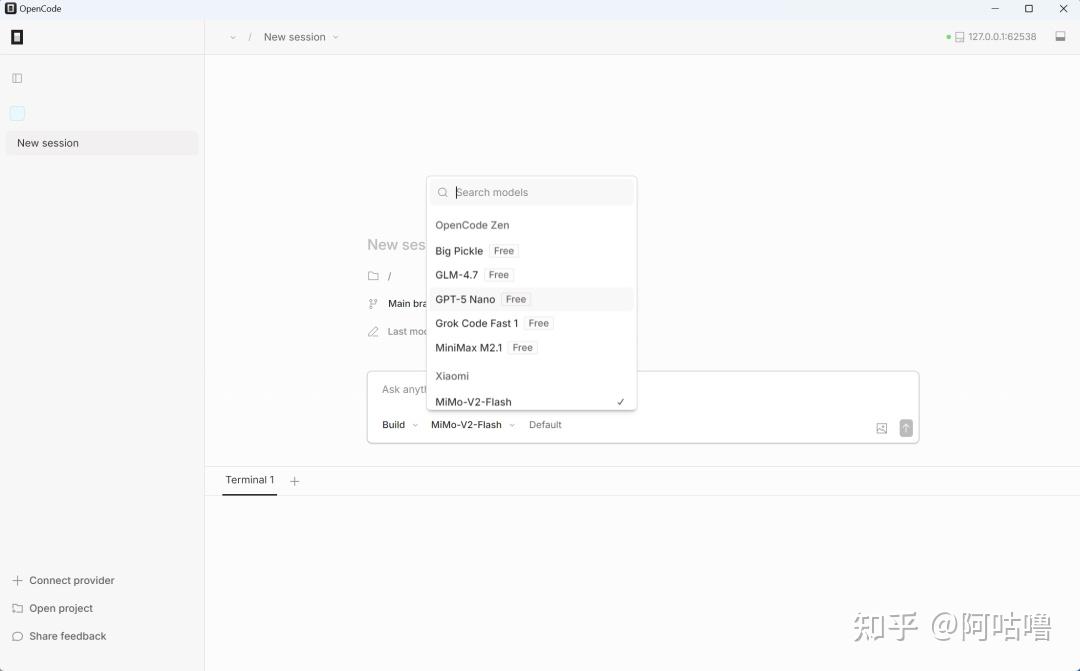Toggle the sidebar panel icon
The height and width of the screenshot is (671, 1080).
17,79
